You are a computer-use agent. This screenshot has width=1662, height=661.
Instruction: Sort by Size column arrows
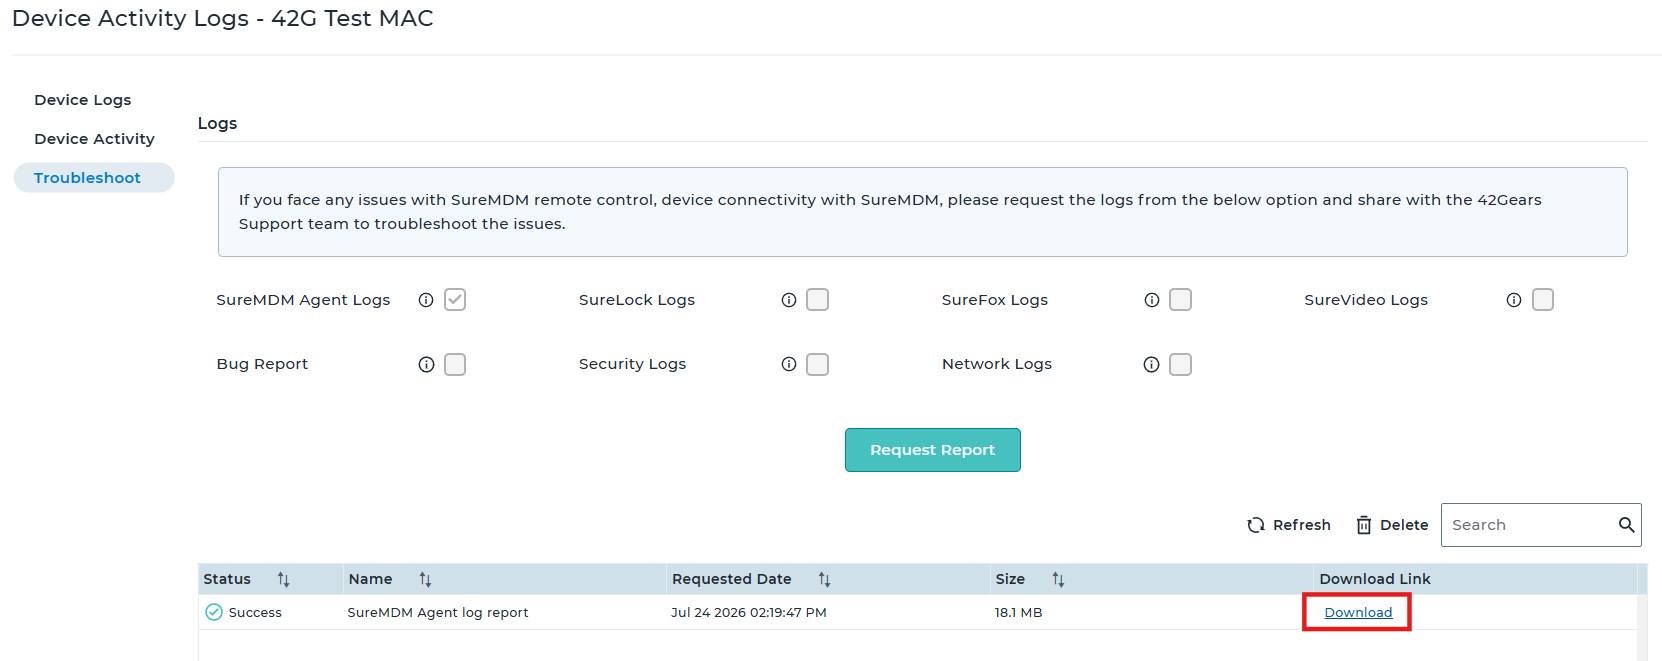click(1058, 579)
